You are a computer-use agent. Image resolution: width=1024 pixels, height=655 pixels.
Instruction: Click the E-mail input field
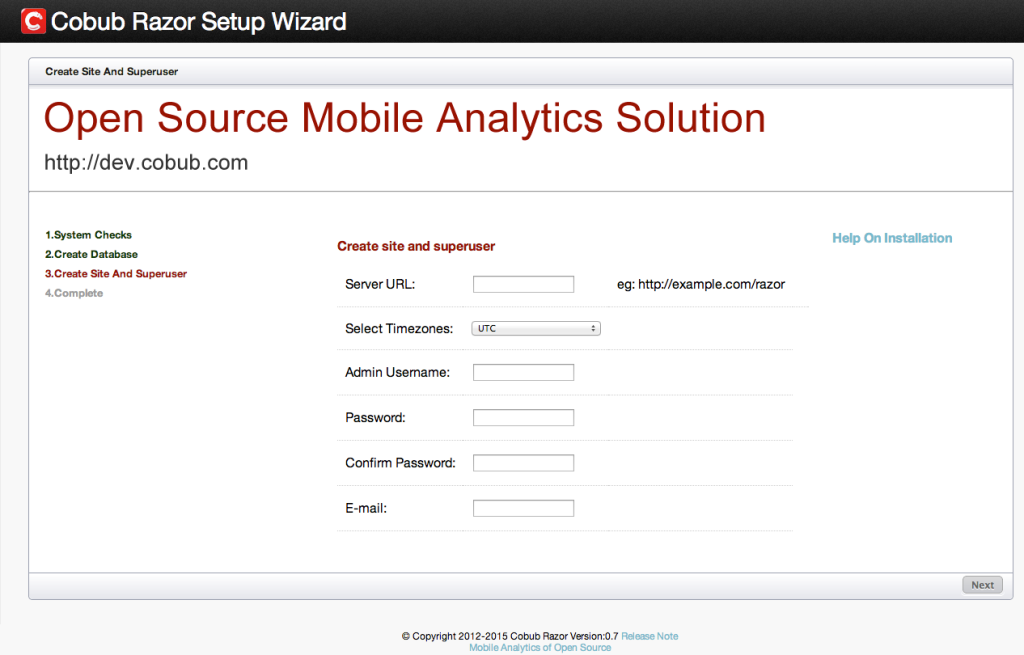pos(523,508)
